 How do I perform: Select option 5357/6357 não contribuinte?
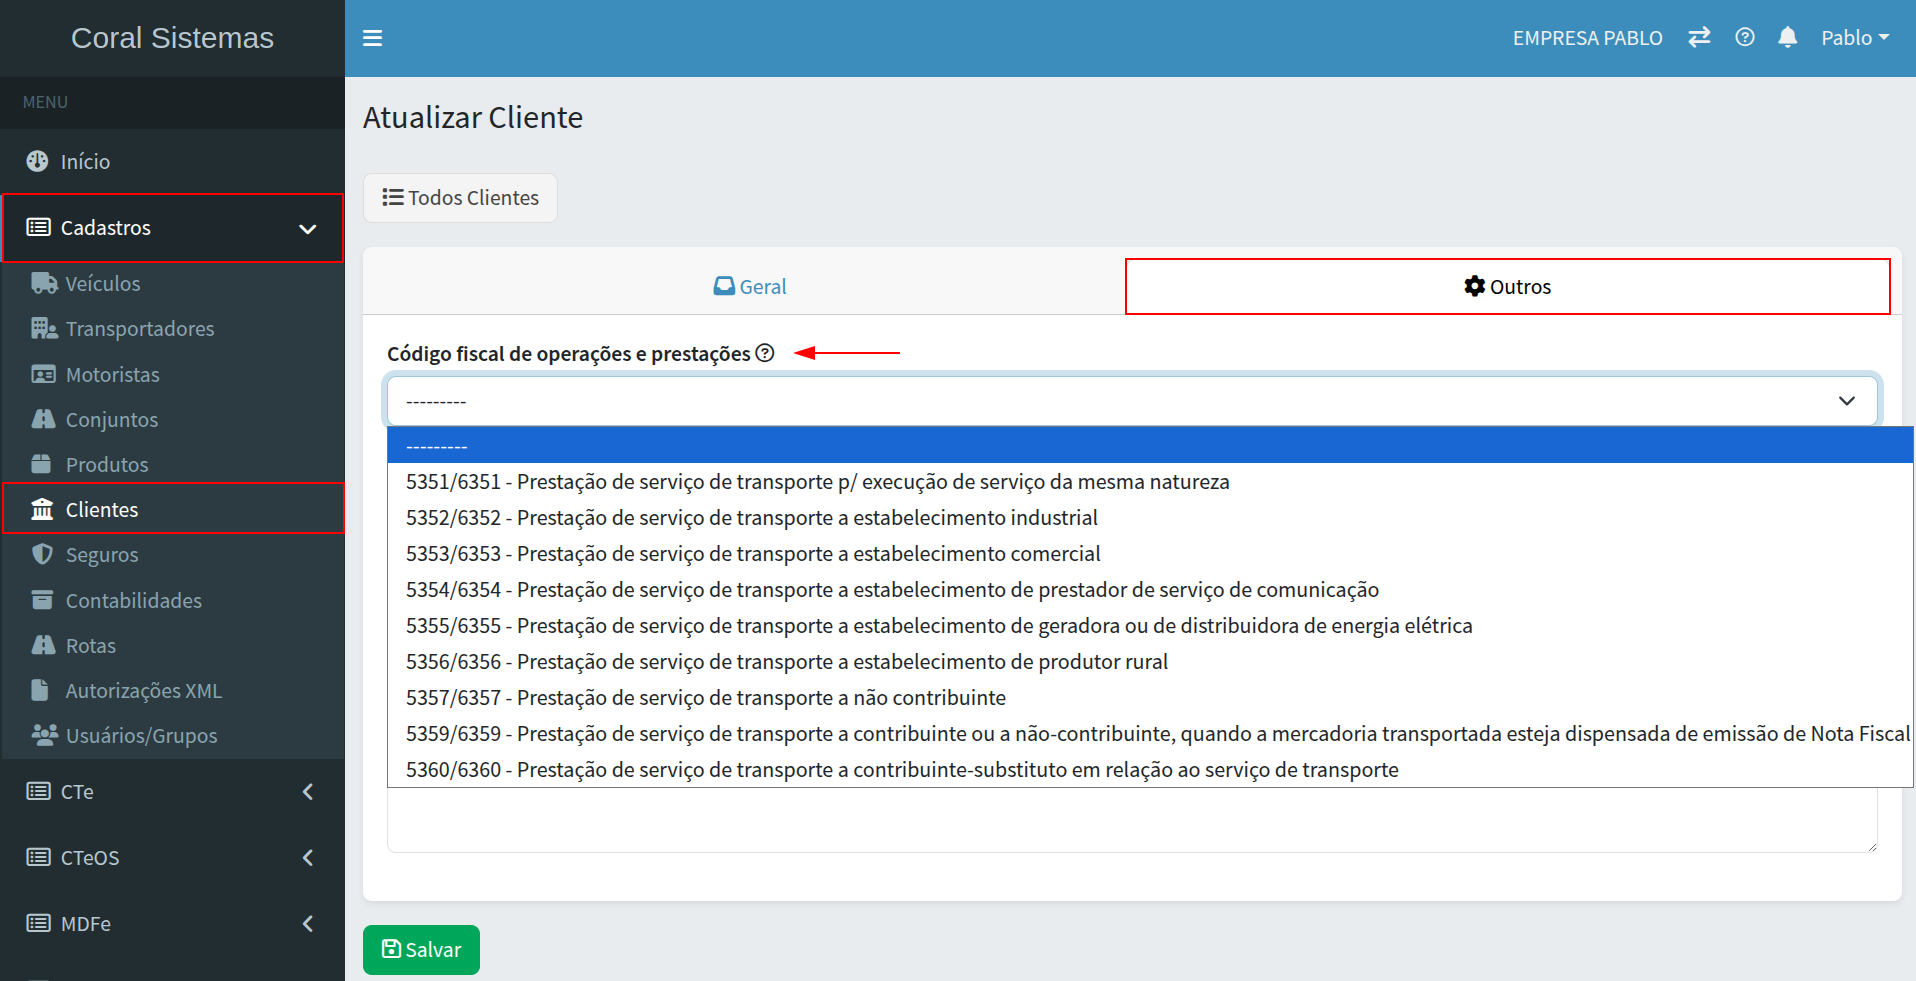click(x=705, y=698)
